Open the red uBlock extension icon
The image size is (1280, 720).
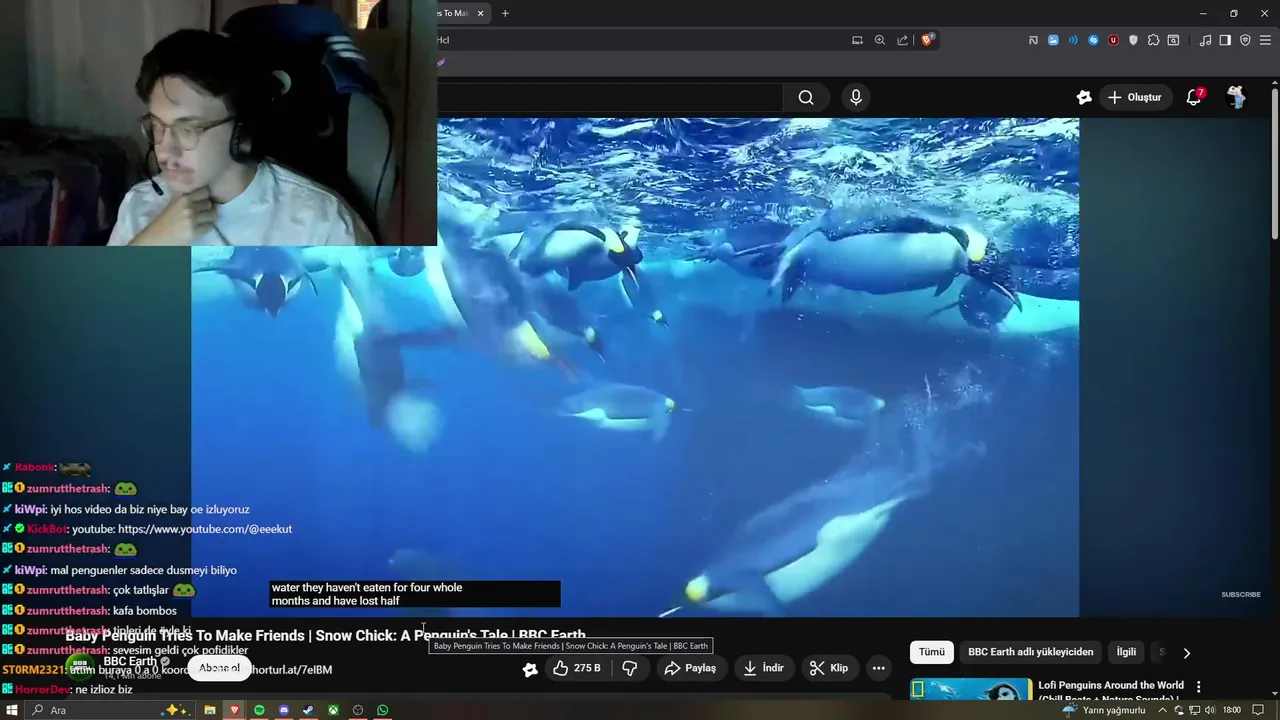[1113, 40]
